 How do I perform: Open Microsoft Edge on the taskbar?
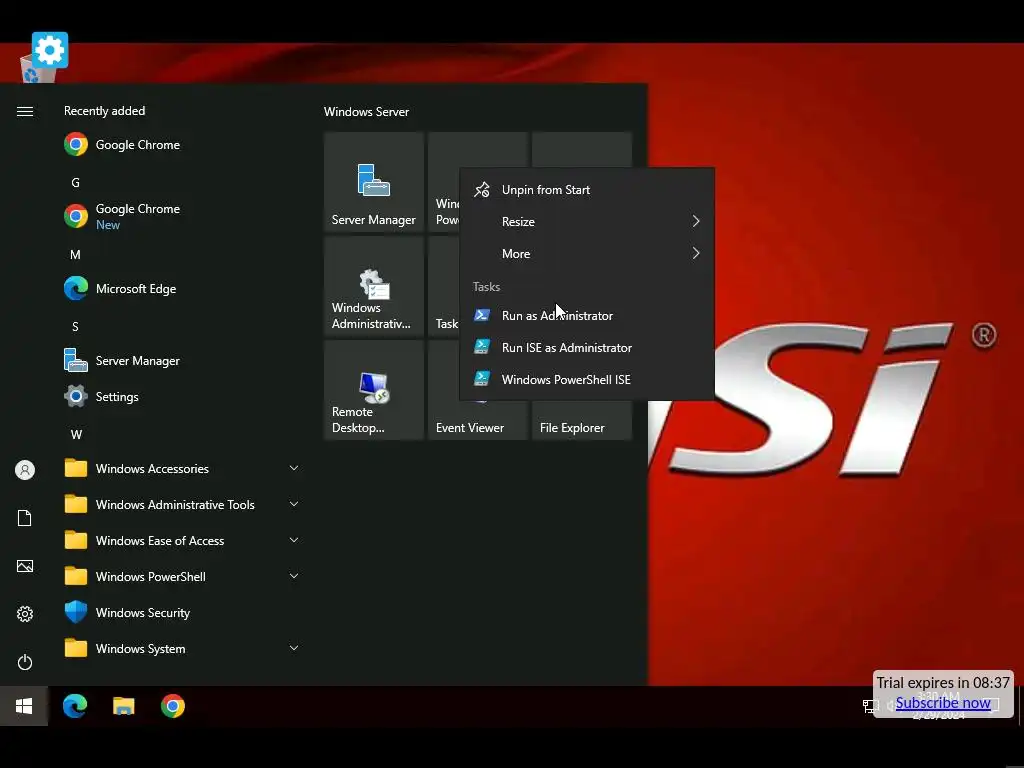(x=74, y=706)
